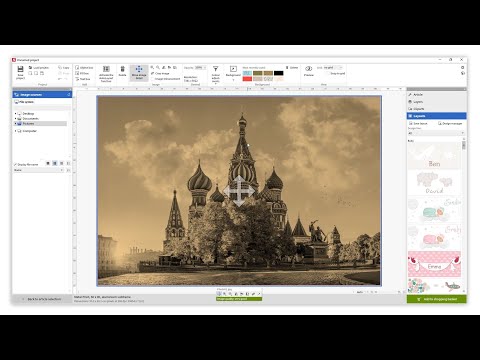Activate the distance and function tool
This screenshot has width=480, height=360.
106,74
